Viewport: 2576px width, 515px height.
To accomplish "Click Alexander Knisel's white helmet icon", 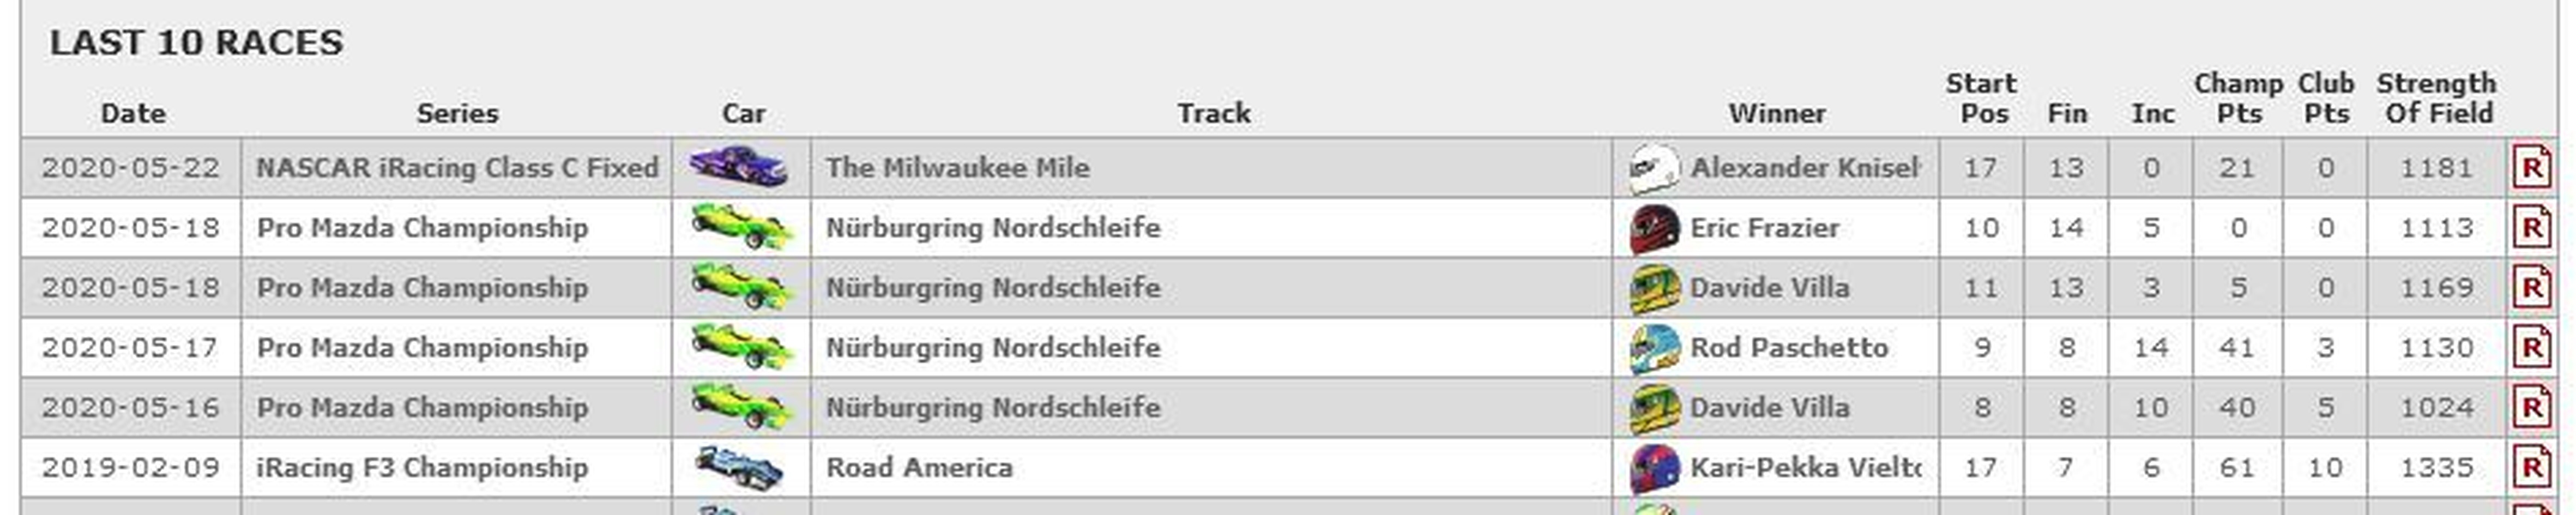I will 1654,167.
